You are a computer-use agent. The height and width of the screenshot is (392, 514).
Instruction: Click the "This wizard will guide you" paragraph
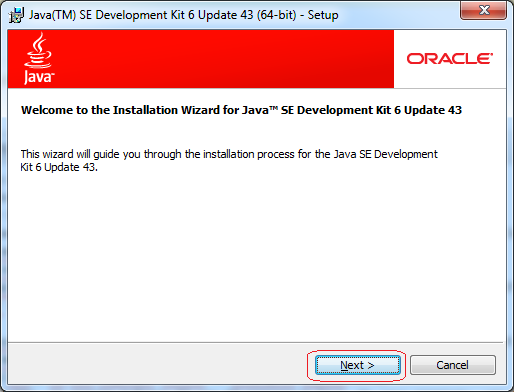point(229,161)
